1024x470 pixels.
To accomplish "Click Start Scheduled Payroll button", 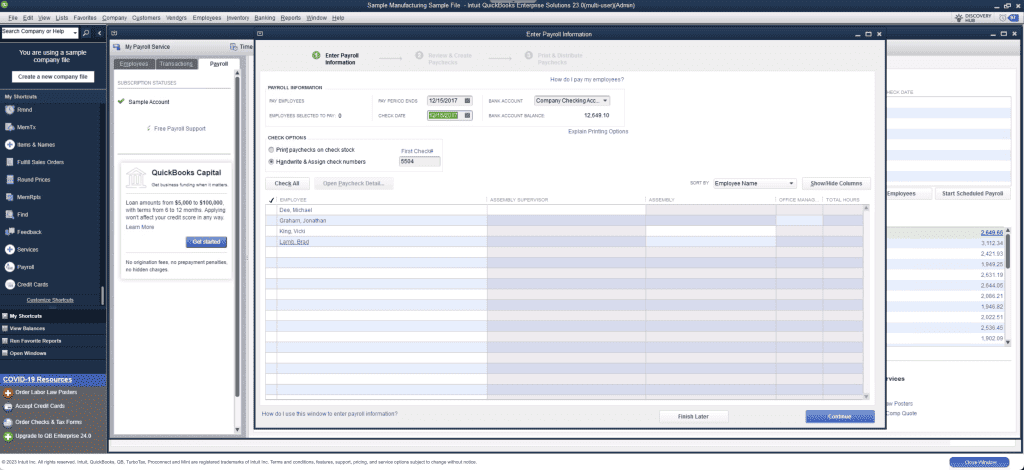I will pos(973,194).
